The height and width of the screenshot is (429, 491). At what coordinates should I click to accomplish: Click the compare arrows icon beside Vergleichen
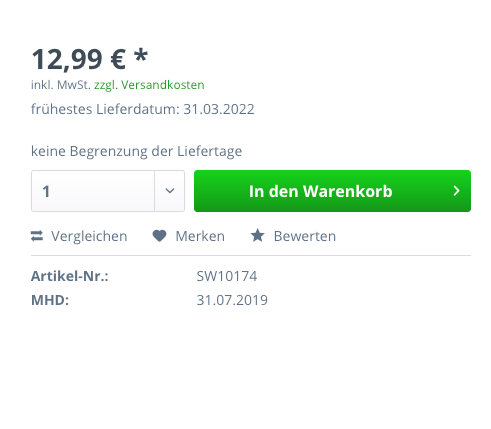coord(37,236)
